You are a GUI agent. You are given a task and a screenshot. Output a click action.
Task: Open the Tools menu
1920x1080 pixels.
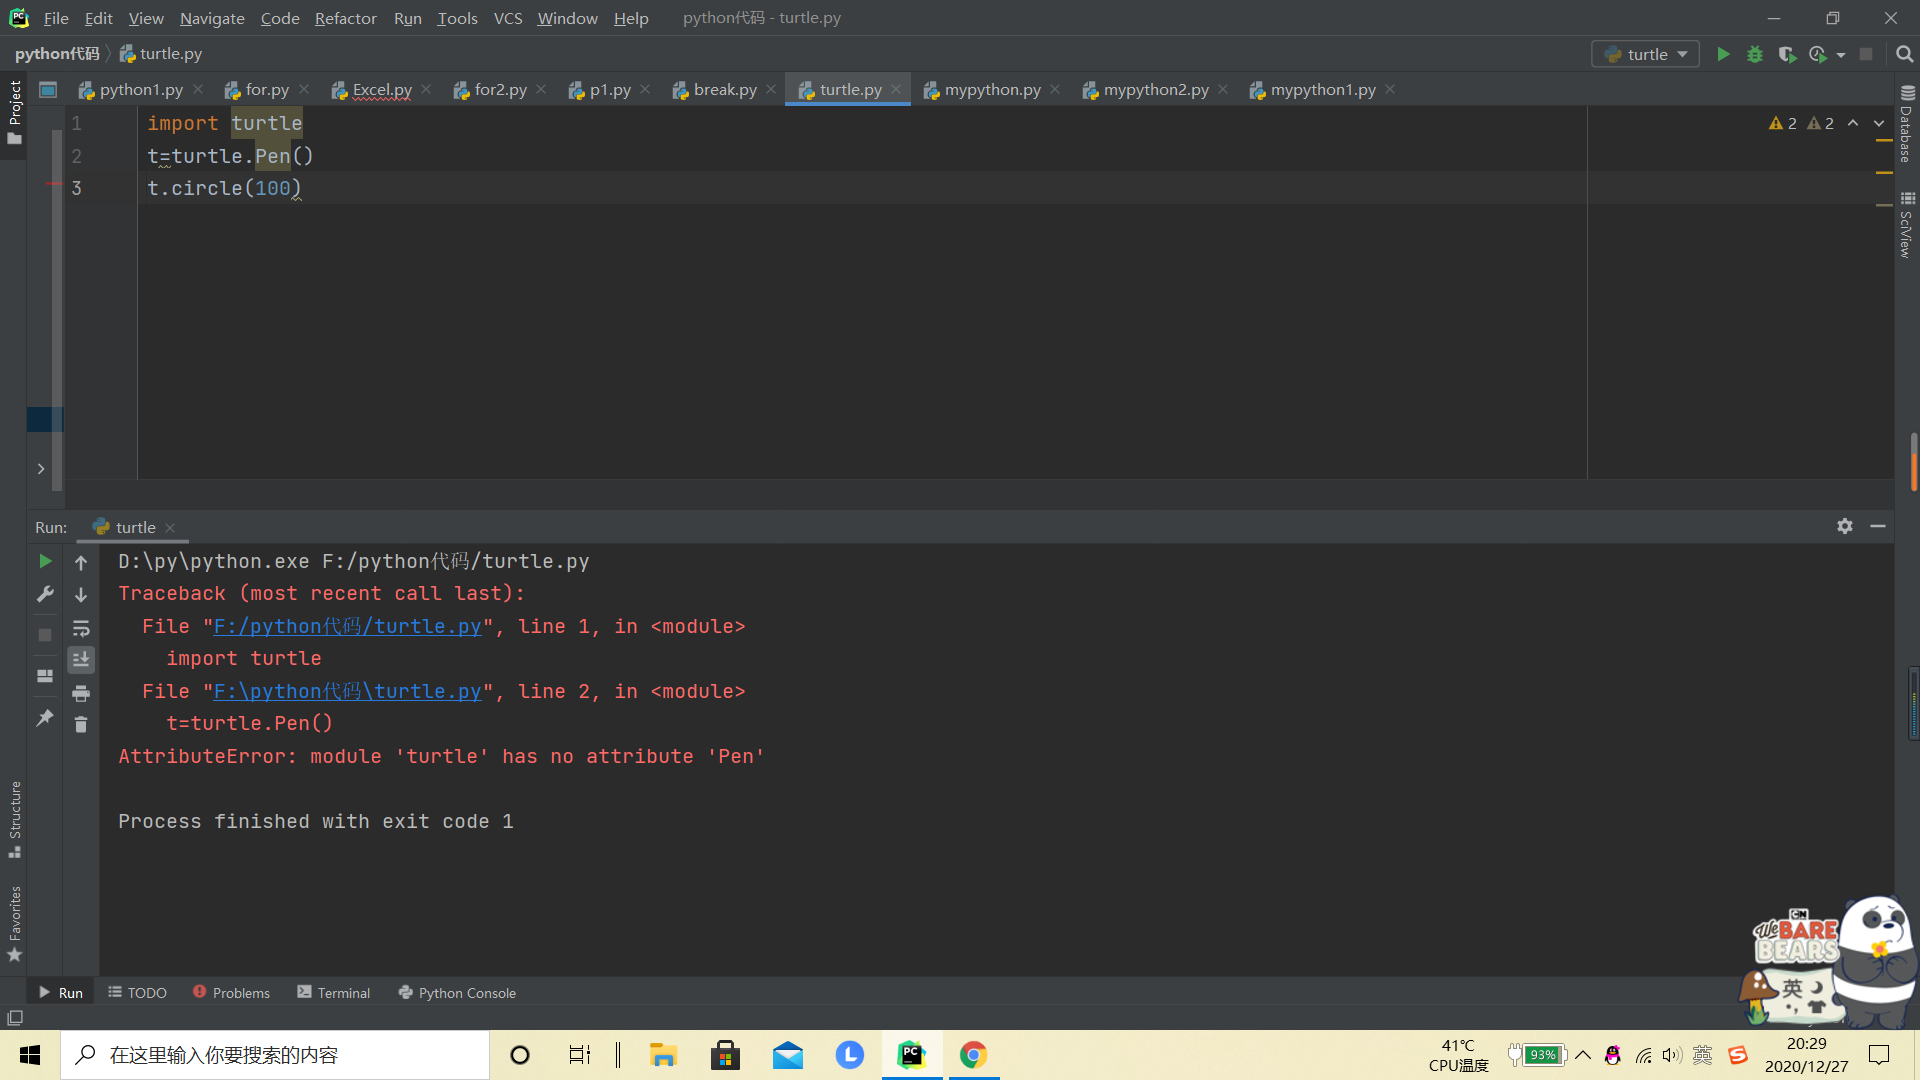457,18
